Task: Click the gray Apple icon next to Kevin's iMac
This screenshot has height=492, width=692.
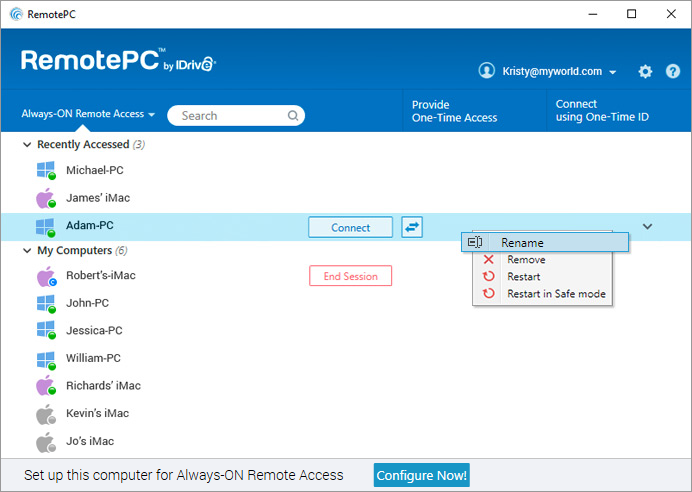Action: pyautogui.click(x=46, y=414)
